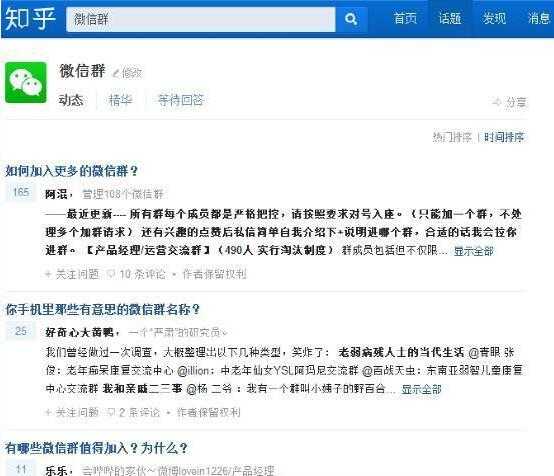This screenshot has height=476, width=554.
Task: Focus the search box containing 微信群
Action: (x=201, y=19)
